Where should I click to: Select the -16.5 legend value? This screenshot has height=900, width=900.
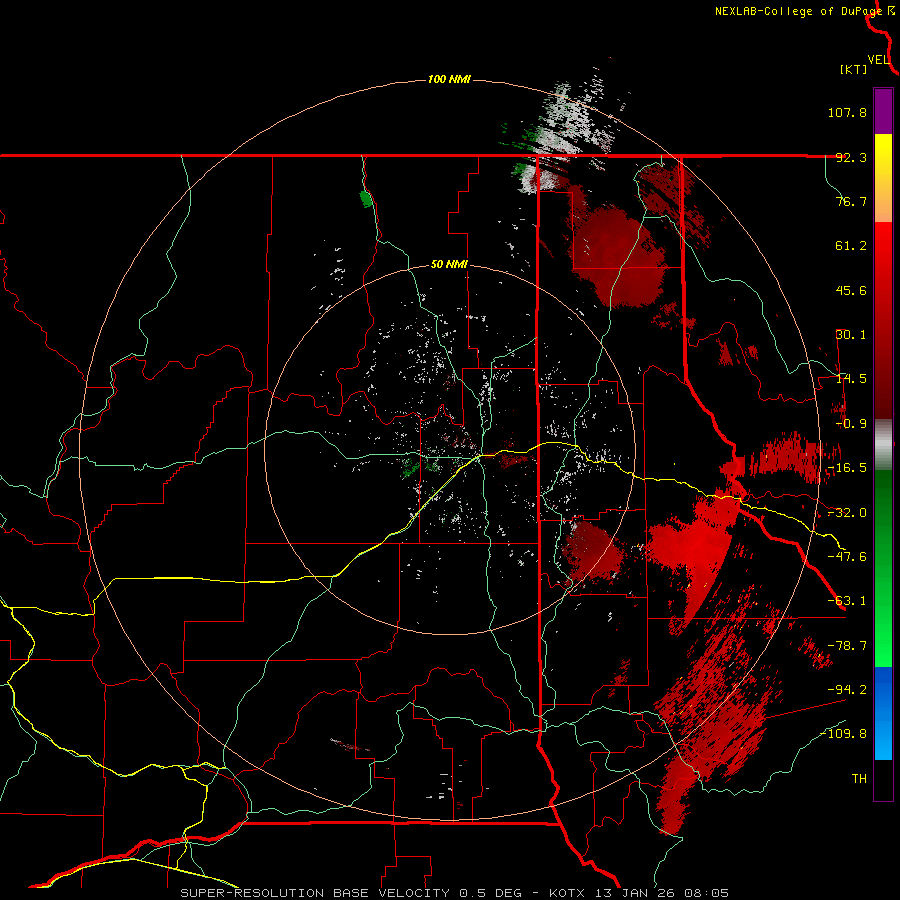(847, 468)
